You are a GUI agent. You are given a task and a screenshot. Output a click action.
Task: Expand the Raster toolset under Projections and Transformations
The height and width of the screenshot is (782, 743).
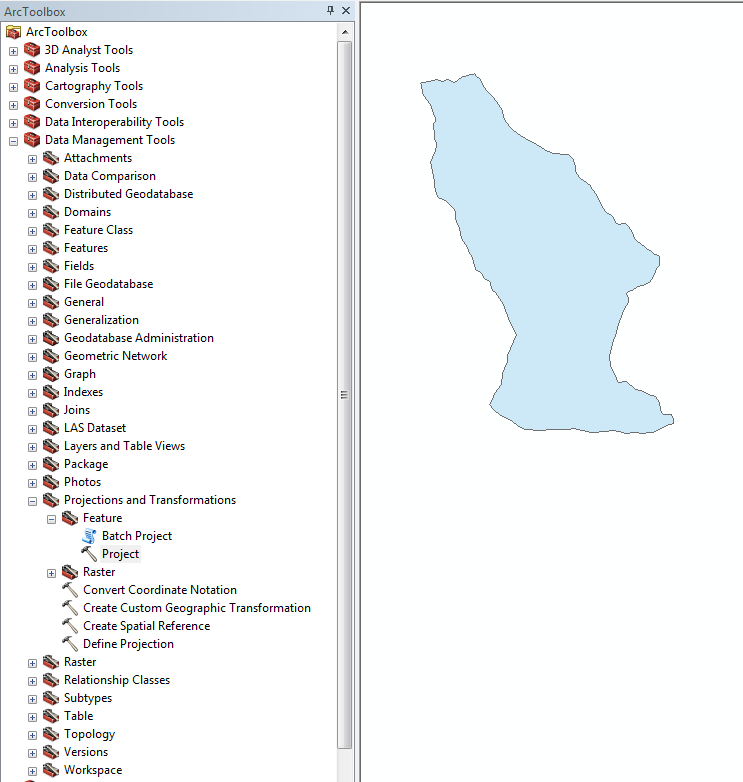coord(51,573)
